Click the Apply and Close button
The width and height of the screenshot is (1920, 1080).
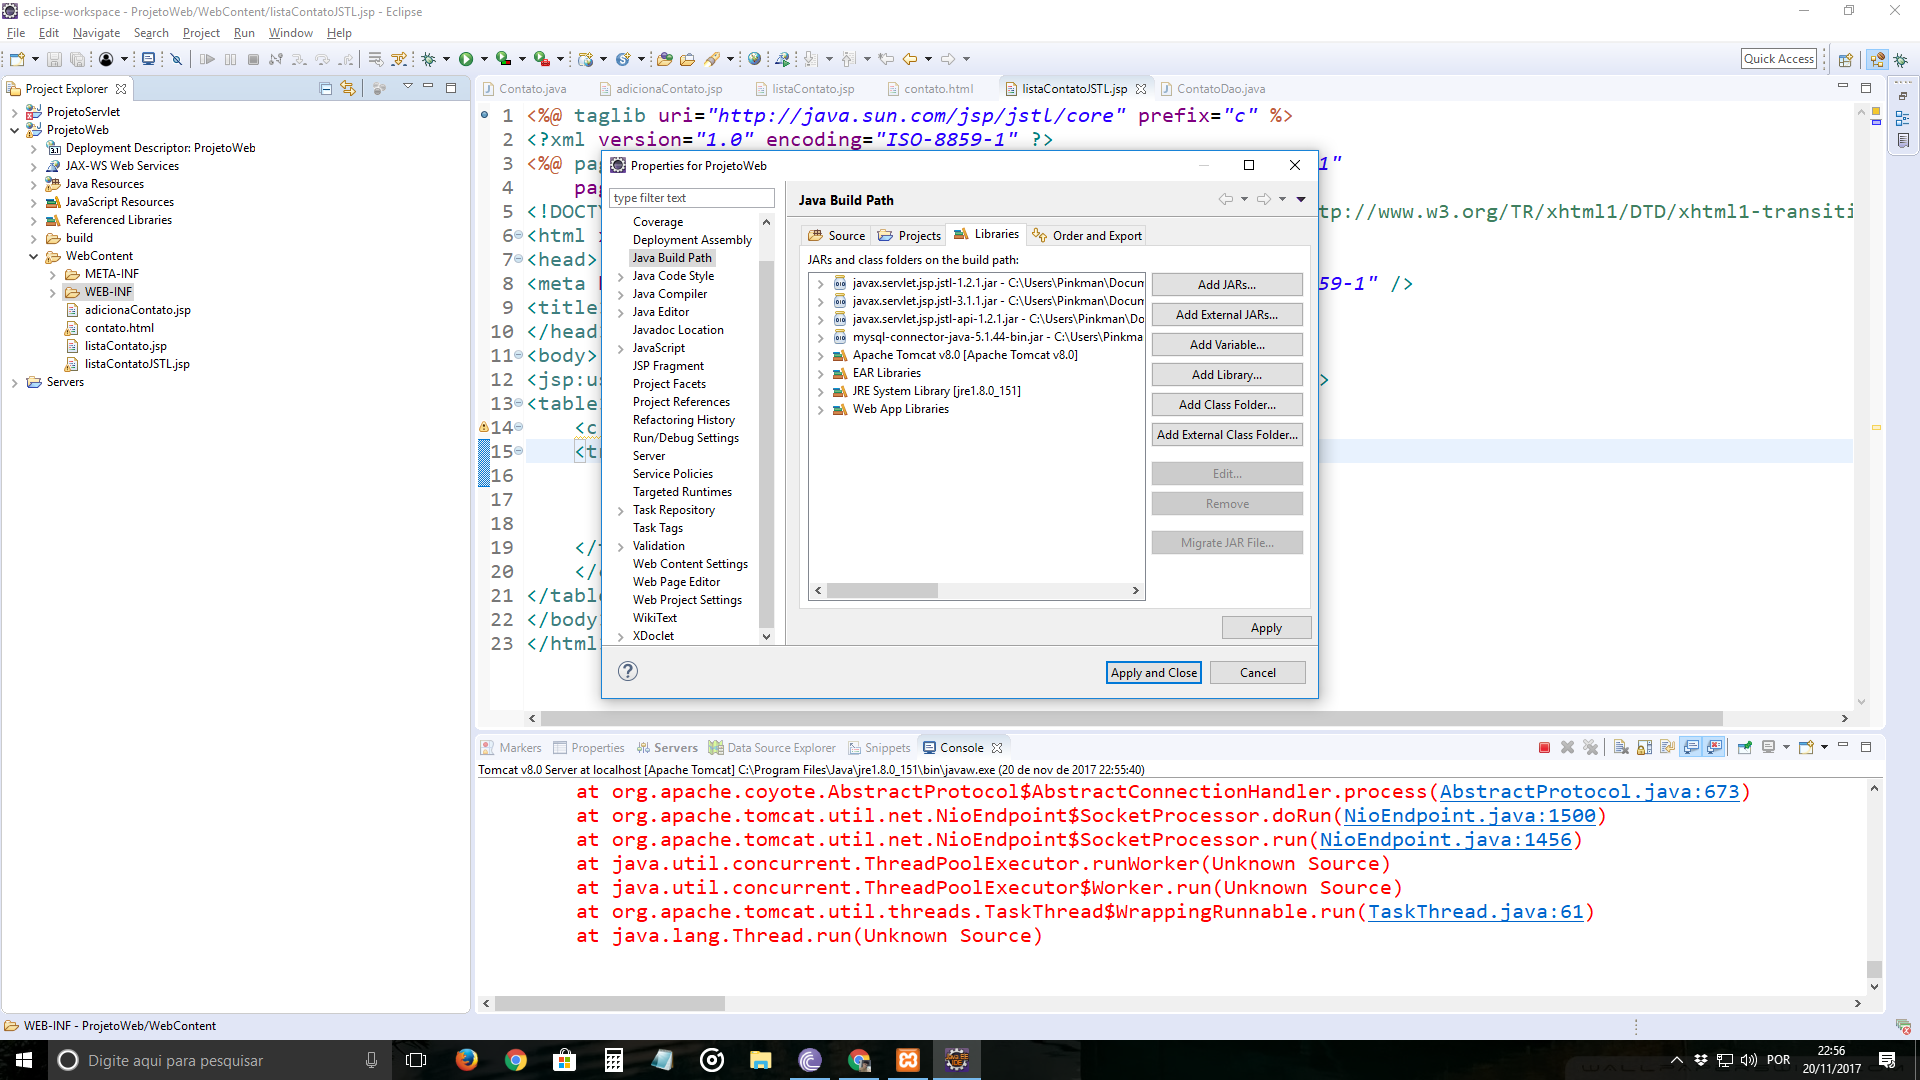click(x=1153, y=673)
